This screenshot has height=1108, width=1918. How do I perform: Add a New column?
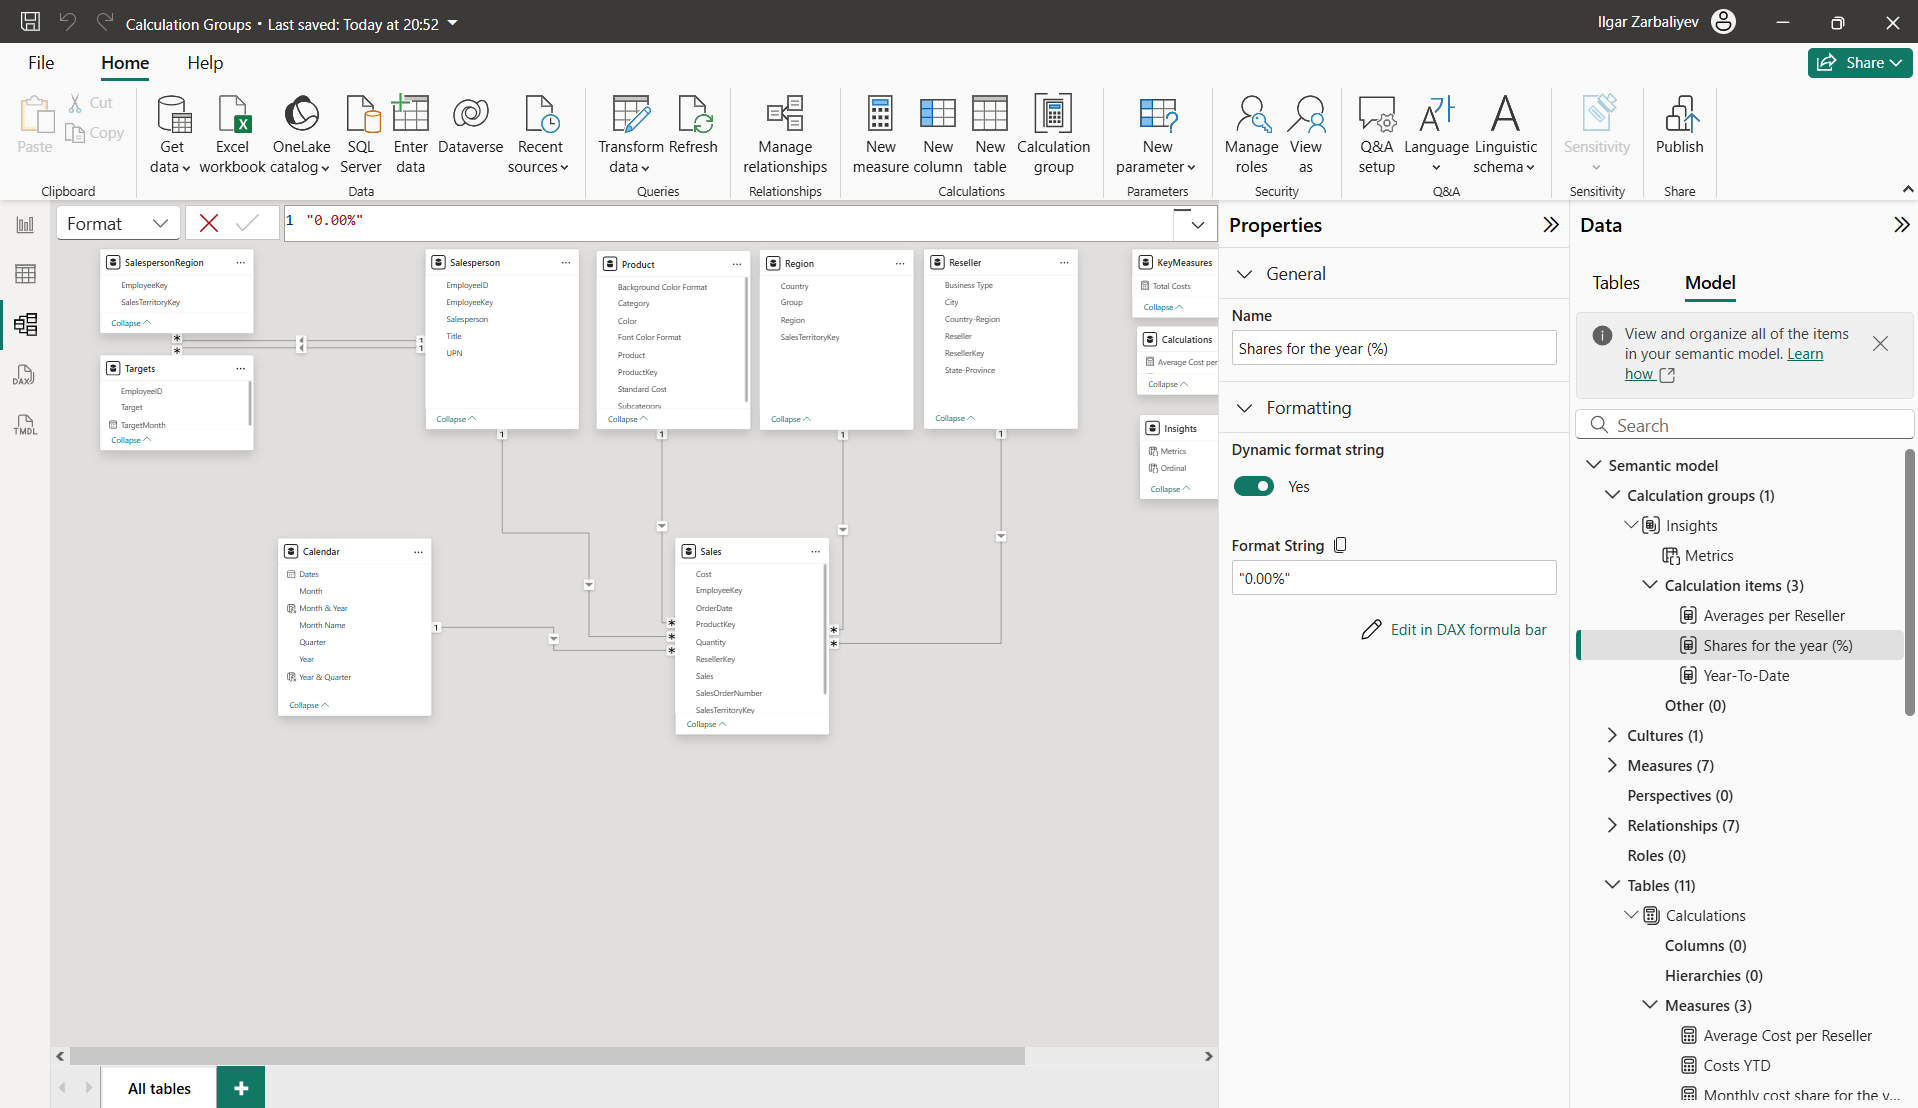pos(937,135)
